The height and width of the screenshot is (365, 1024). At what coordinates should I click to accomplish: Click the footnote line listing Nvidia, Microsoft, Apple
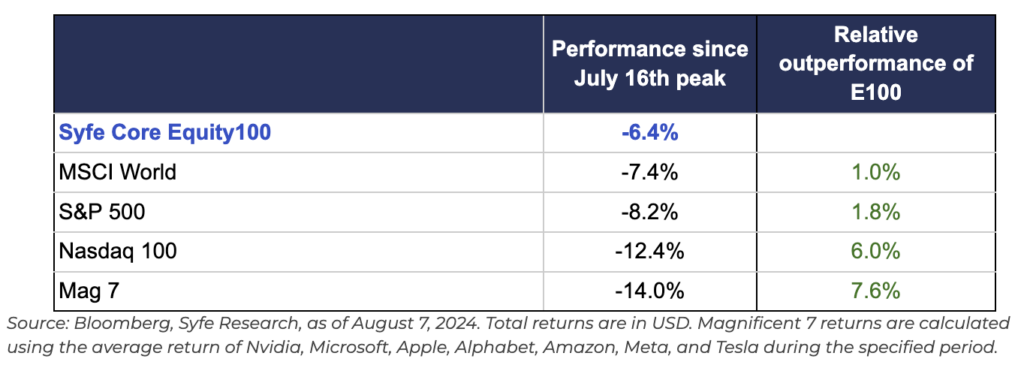[504, 345]
